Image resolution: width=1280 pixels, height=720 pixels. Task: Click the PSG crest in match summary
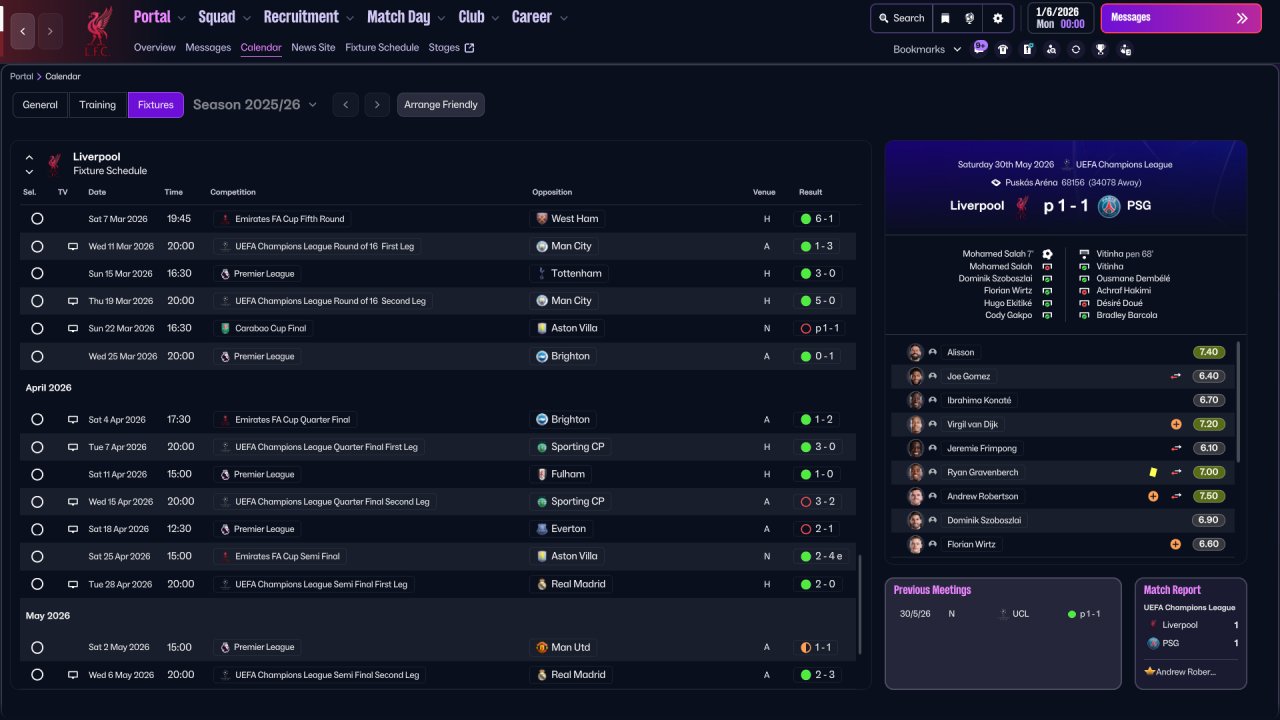coord(1109,206)
